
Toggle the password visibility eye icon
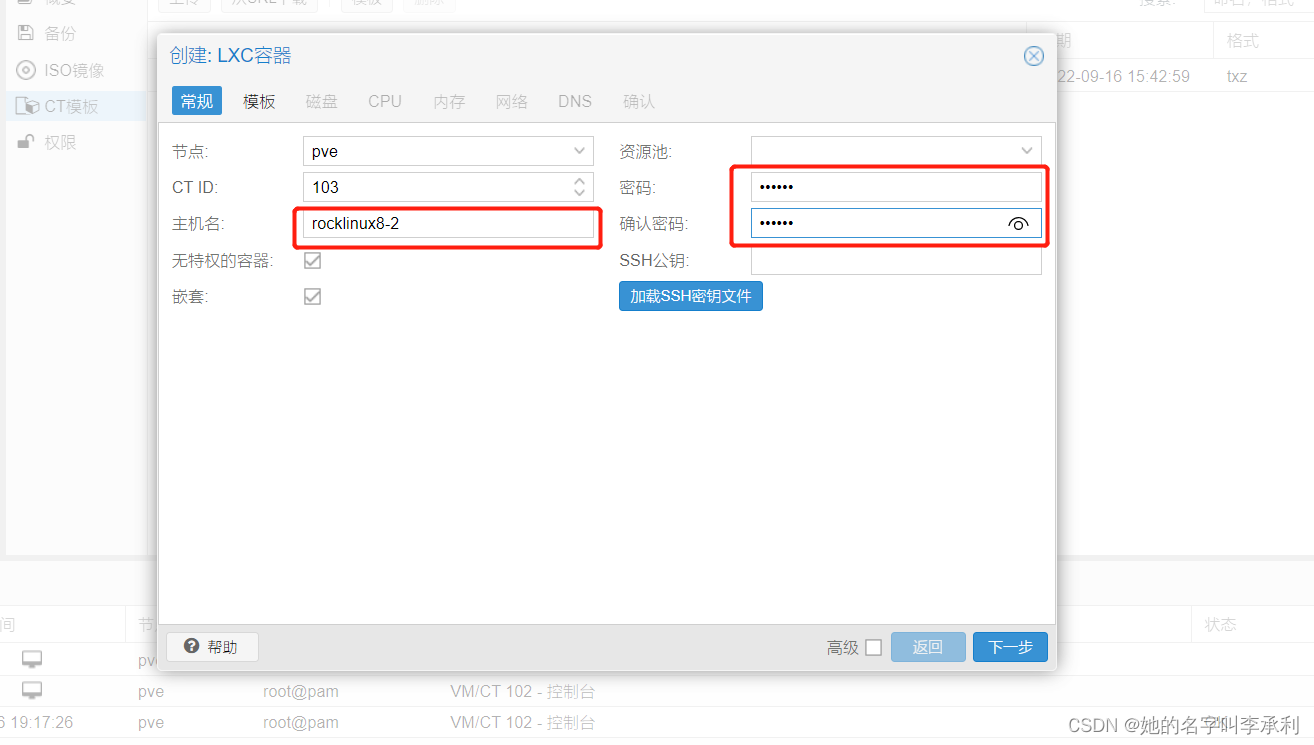1018,223
